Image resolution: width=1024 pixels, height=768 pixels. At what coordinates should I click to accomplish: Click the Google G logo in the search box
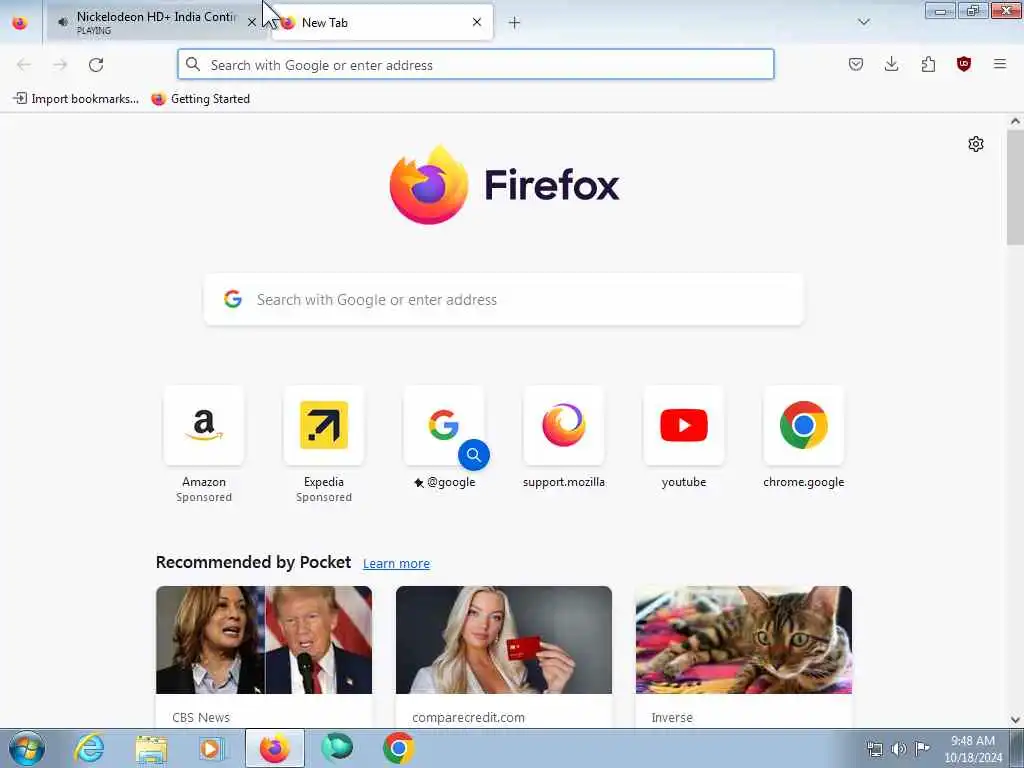[232, 299]
